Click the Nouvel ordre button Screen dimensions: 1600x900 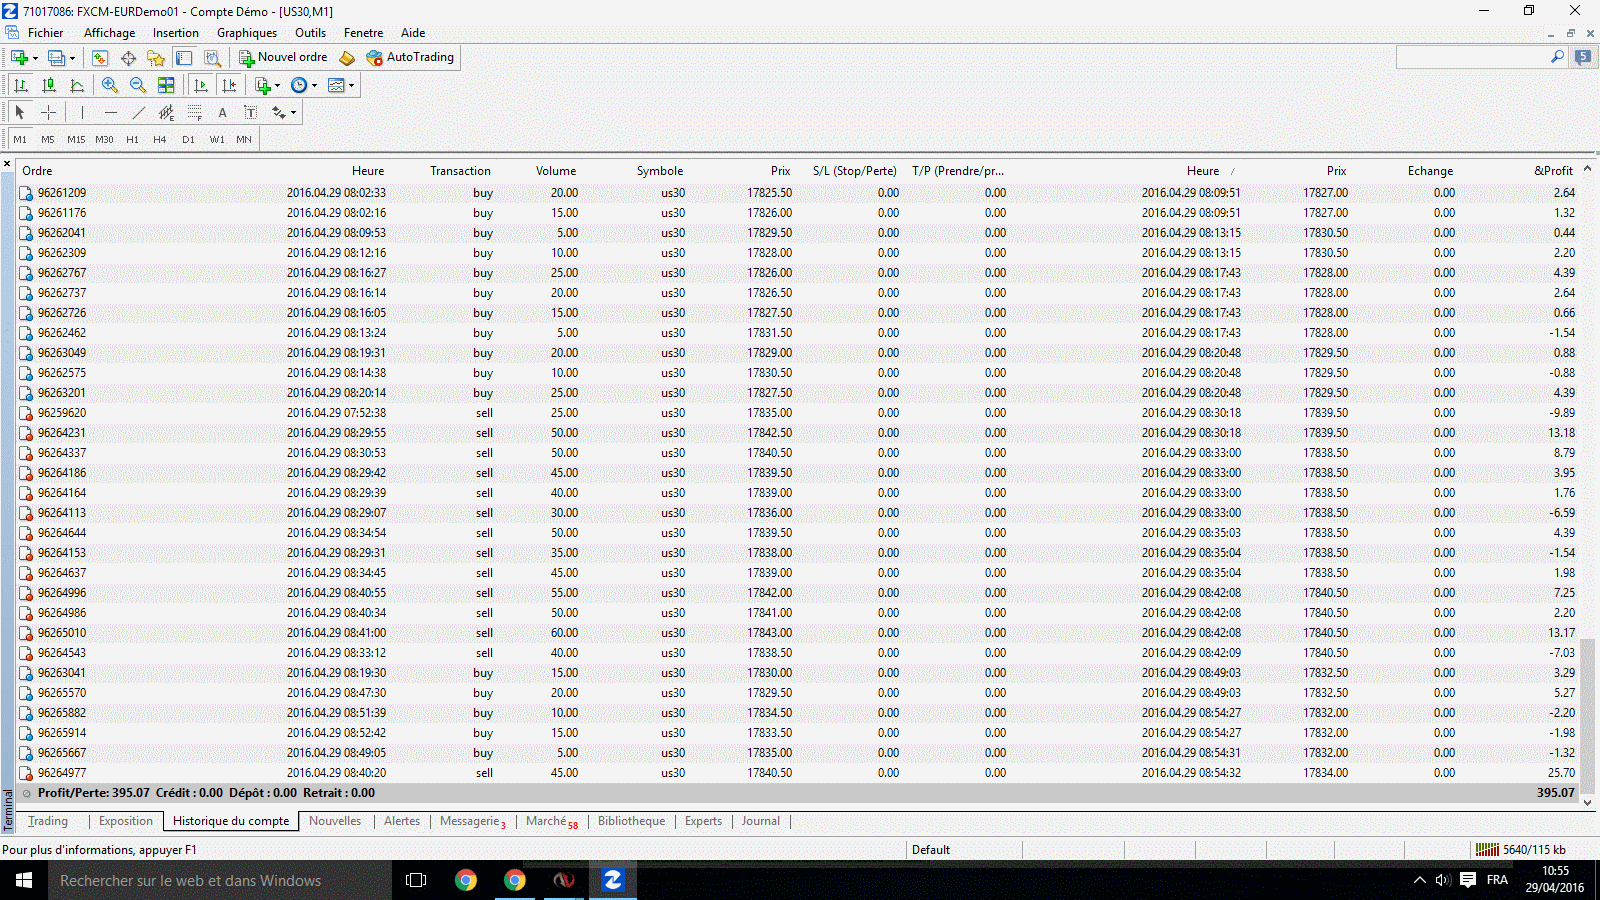(283, 58)
